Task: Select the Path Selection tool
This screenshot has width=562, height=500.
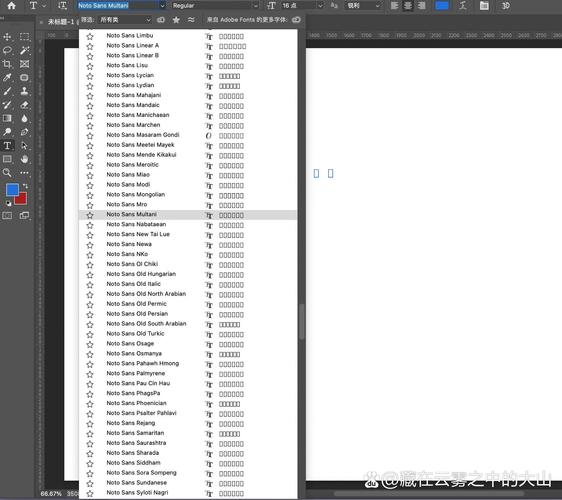Action: pyautogui.click(x=24, y=146)
